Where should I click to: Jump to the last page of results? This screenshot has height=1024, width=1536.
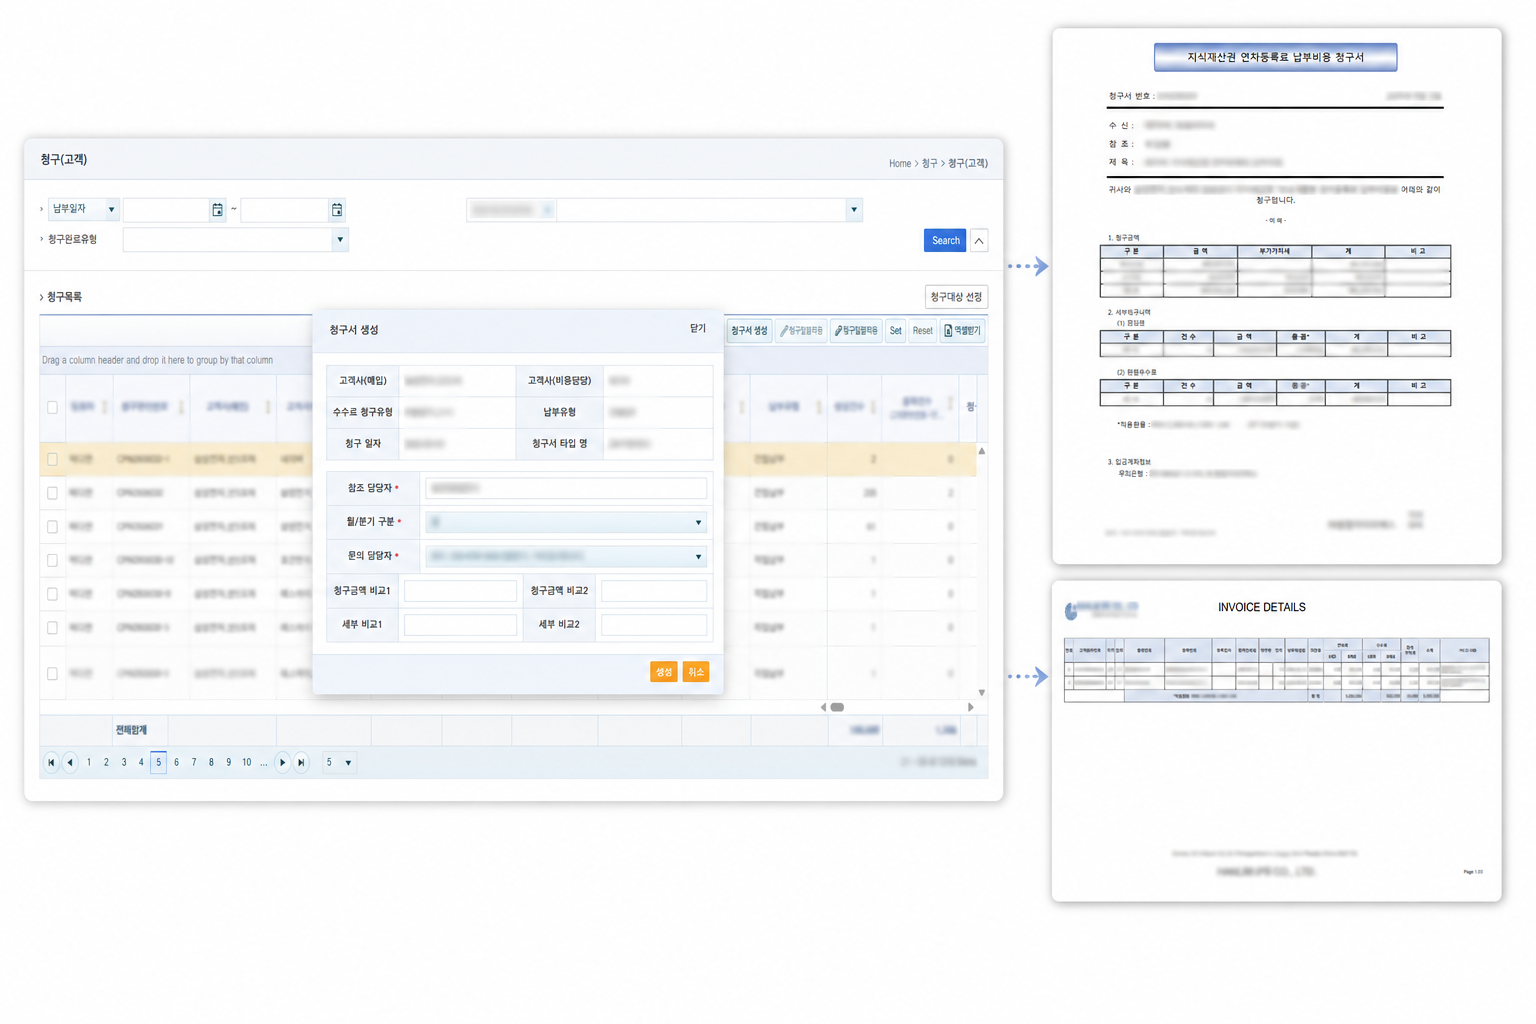point(301,762)
